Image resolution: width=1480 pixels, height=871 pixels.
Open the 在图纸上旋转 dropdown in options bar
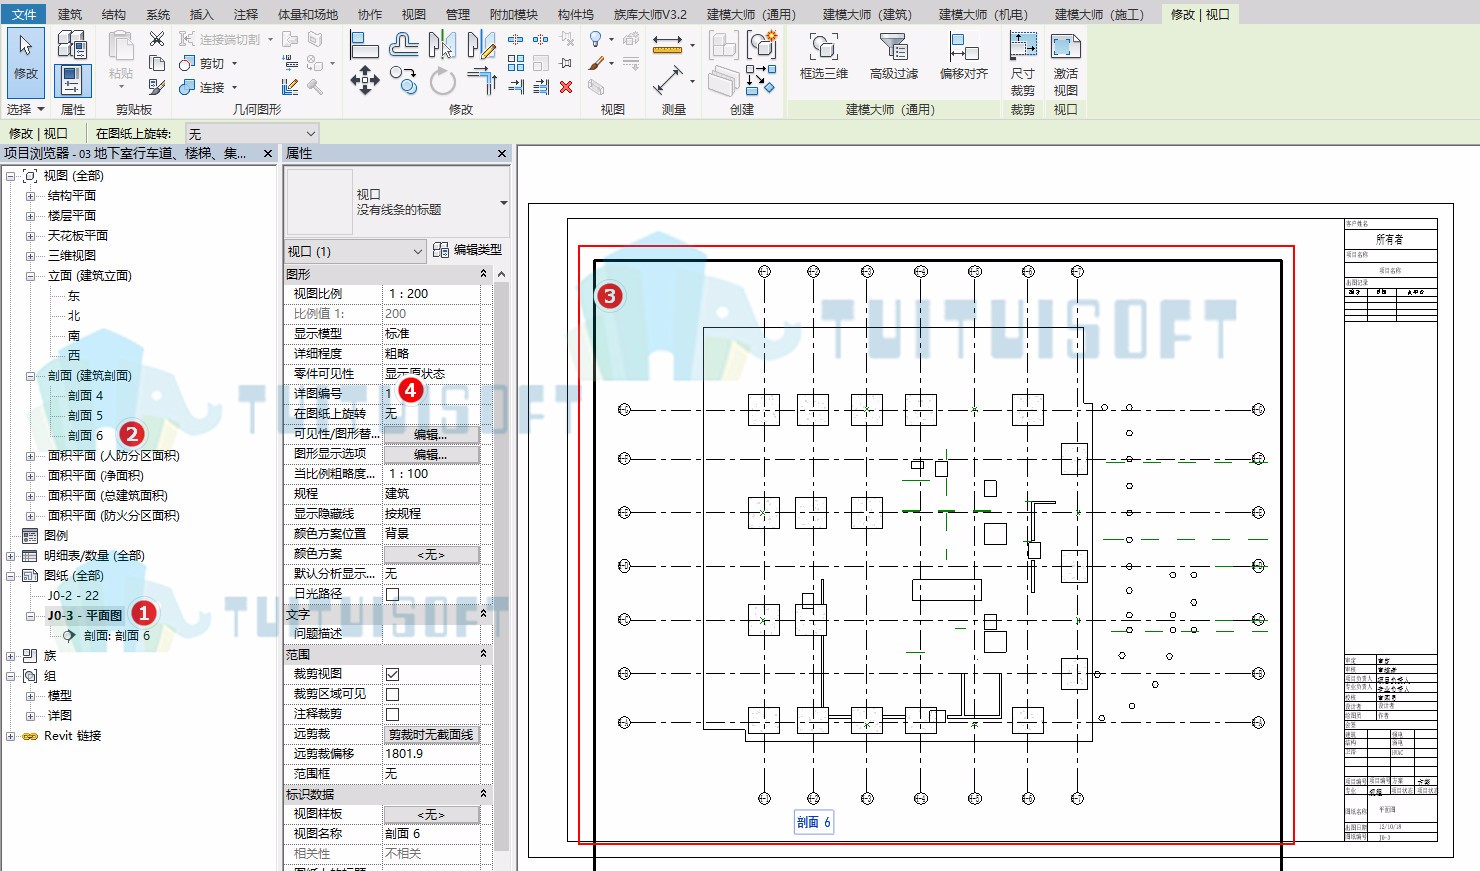[252, 133]
